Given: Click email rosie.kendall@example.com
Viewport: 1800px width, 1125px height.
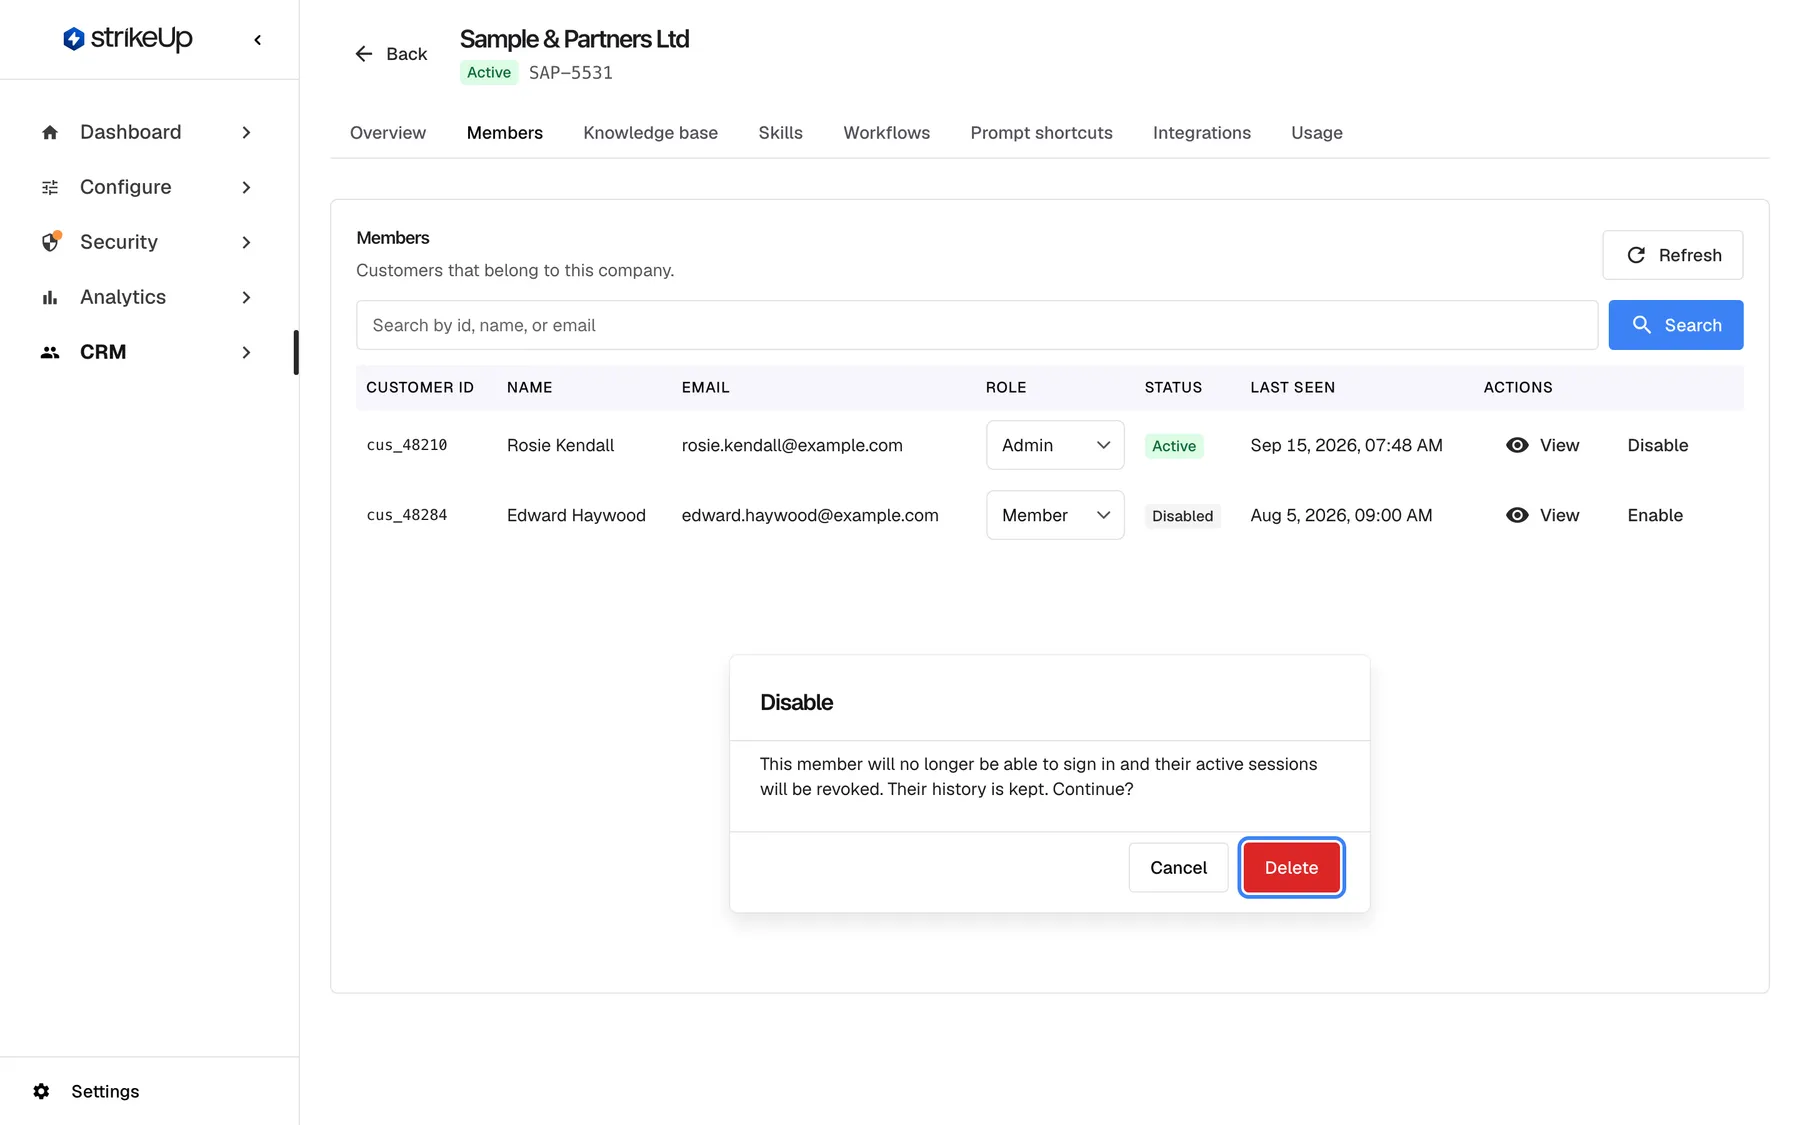Looking at the screenshot, I should 792,445.
